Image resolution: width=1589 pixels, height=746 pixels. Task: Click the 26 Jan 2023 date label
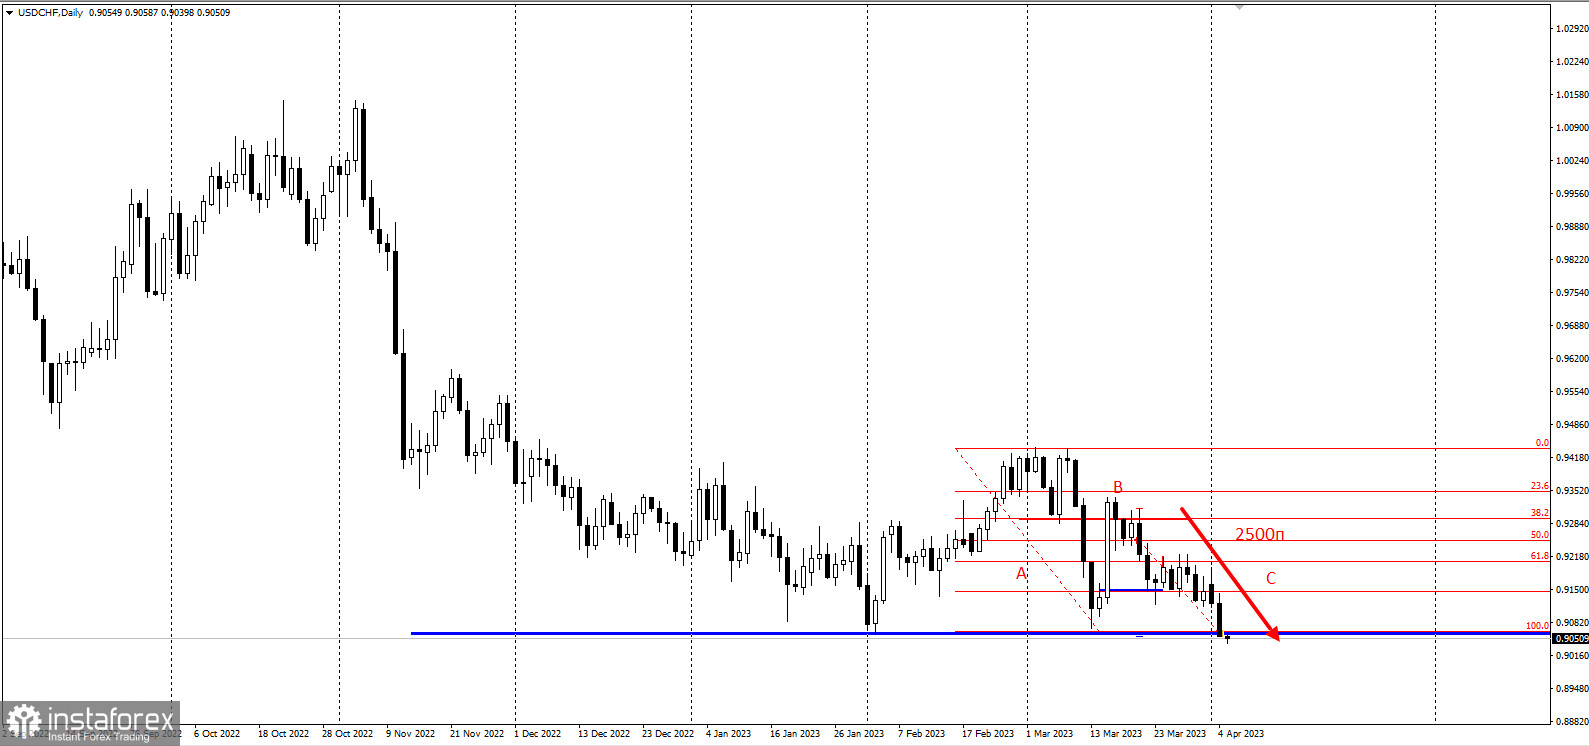[859, 734]
